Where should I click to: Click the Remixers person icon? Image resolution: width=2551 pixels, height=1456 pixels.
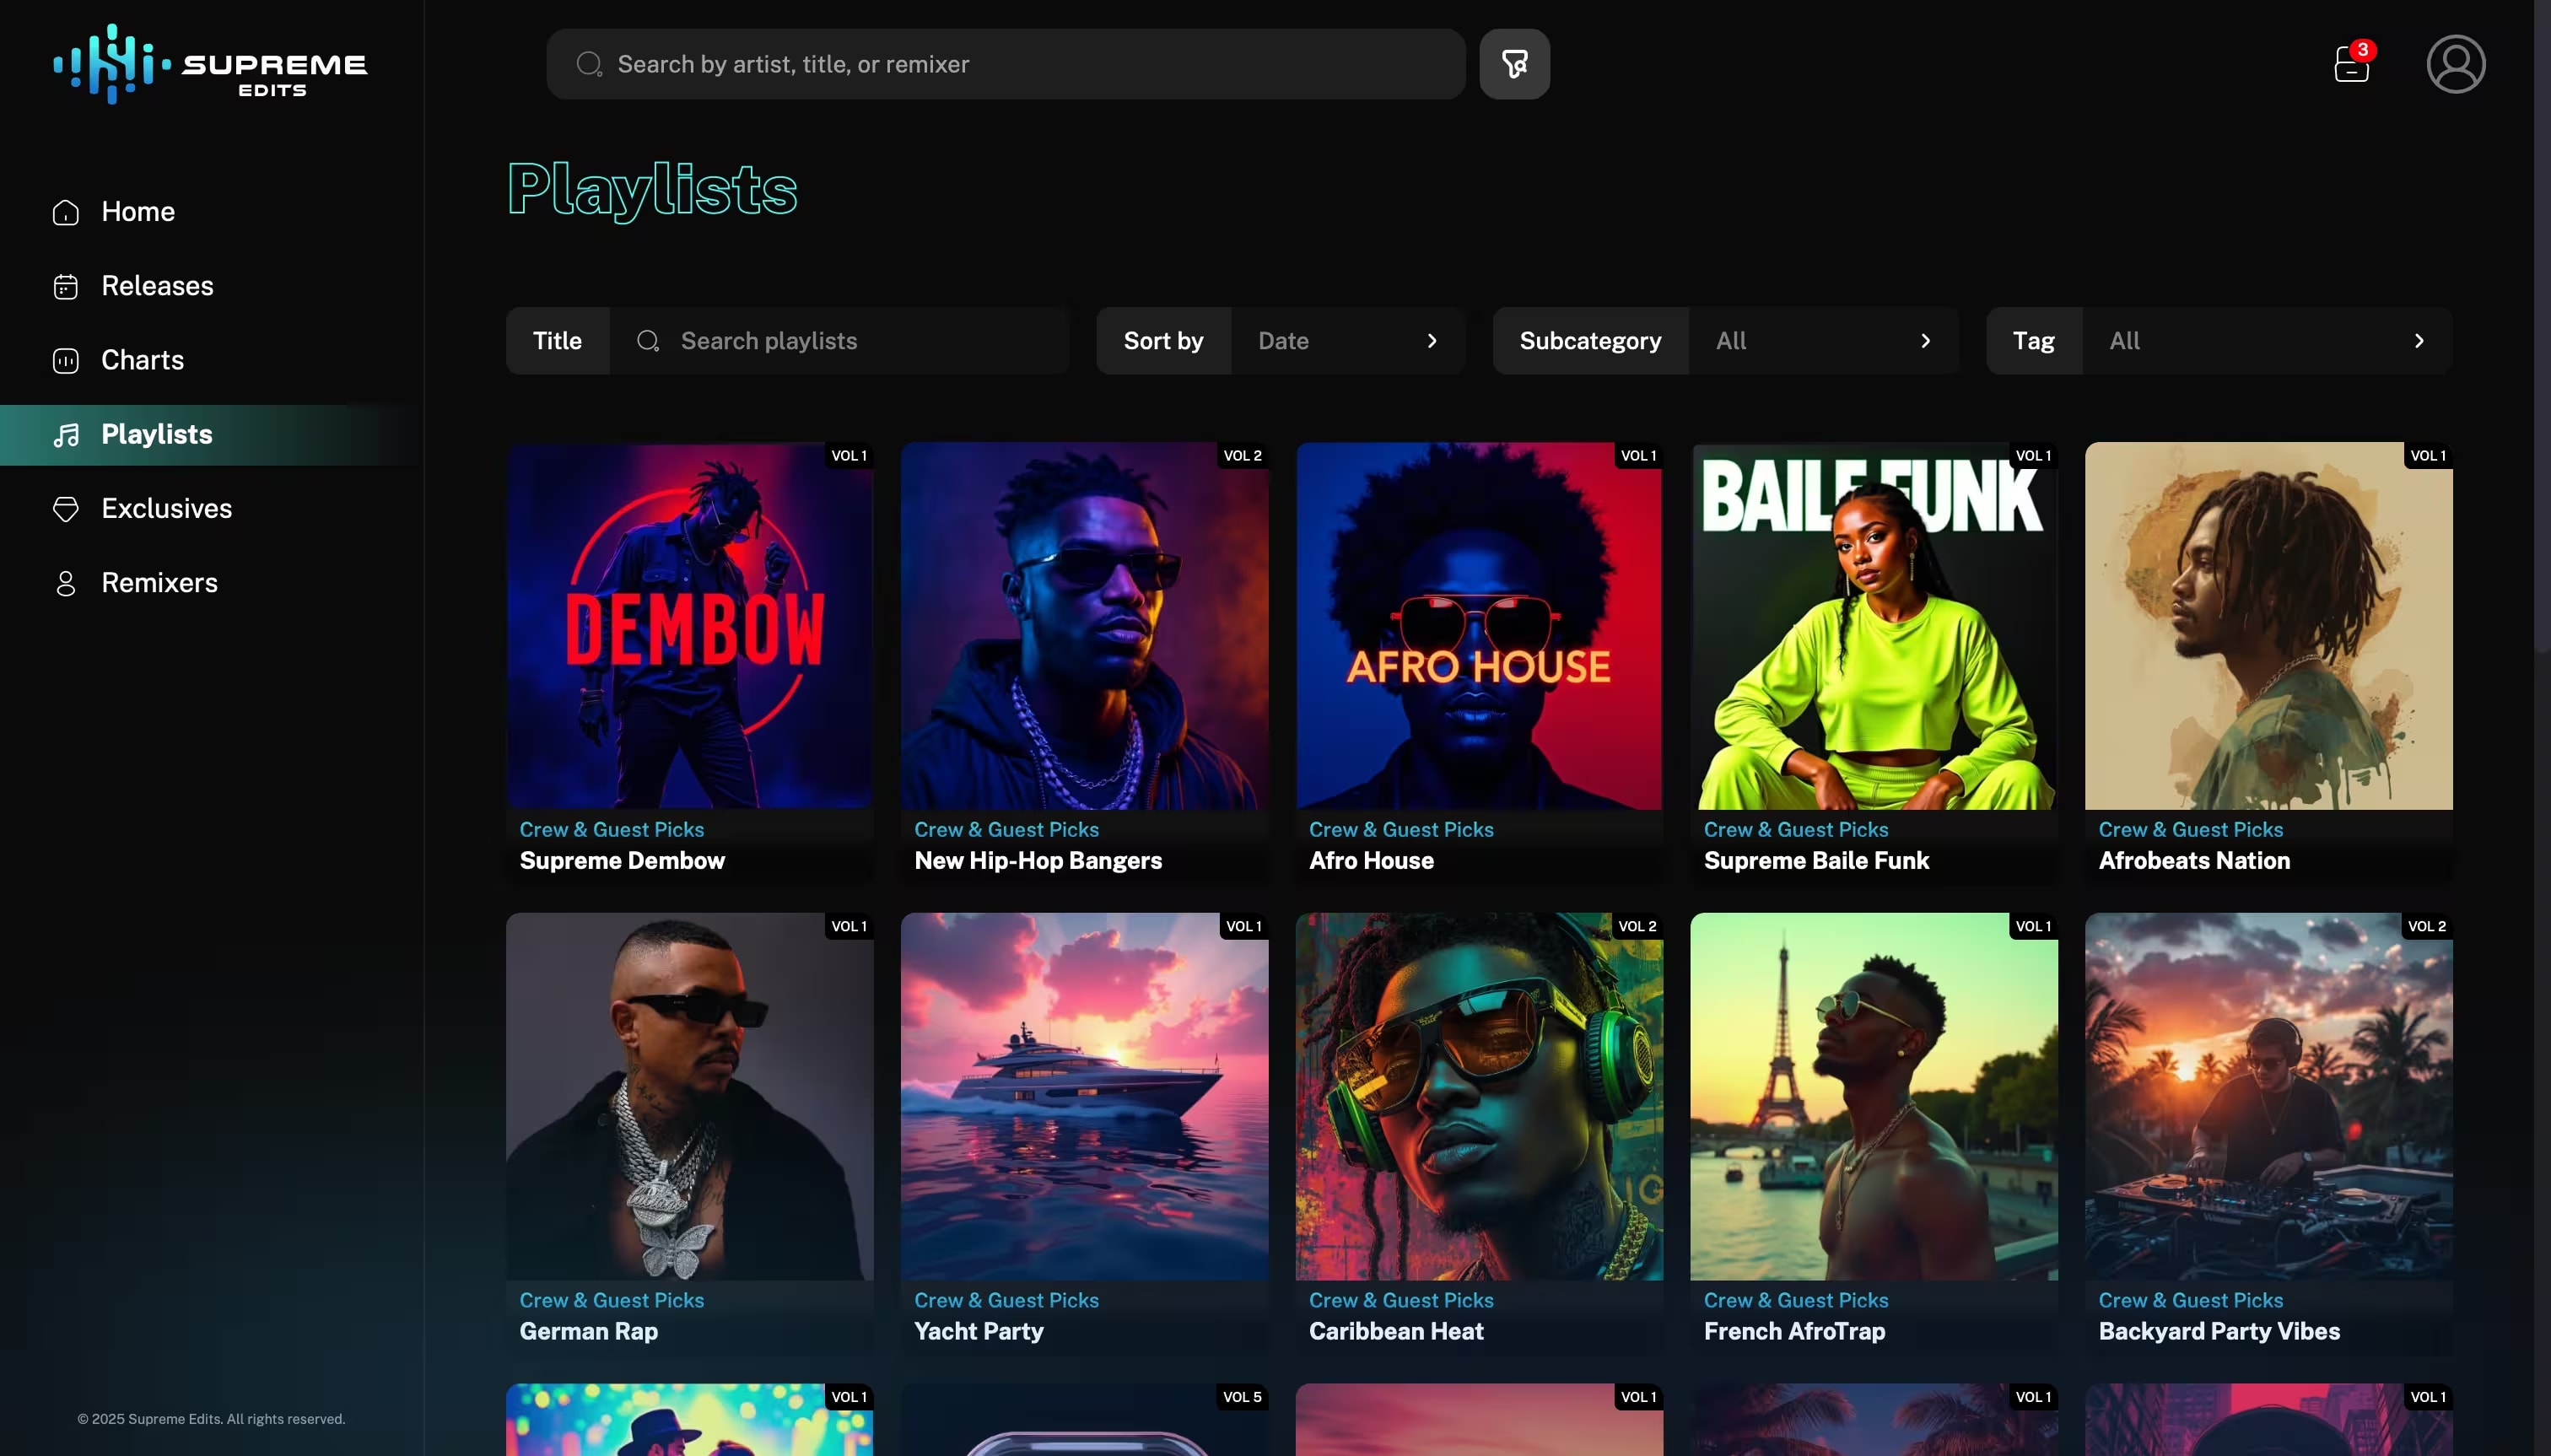pyautogui.click(x=65, y=583)
